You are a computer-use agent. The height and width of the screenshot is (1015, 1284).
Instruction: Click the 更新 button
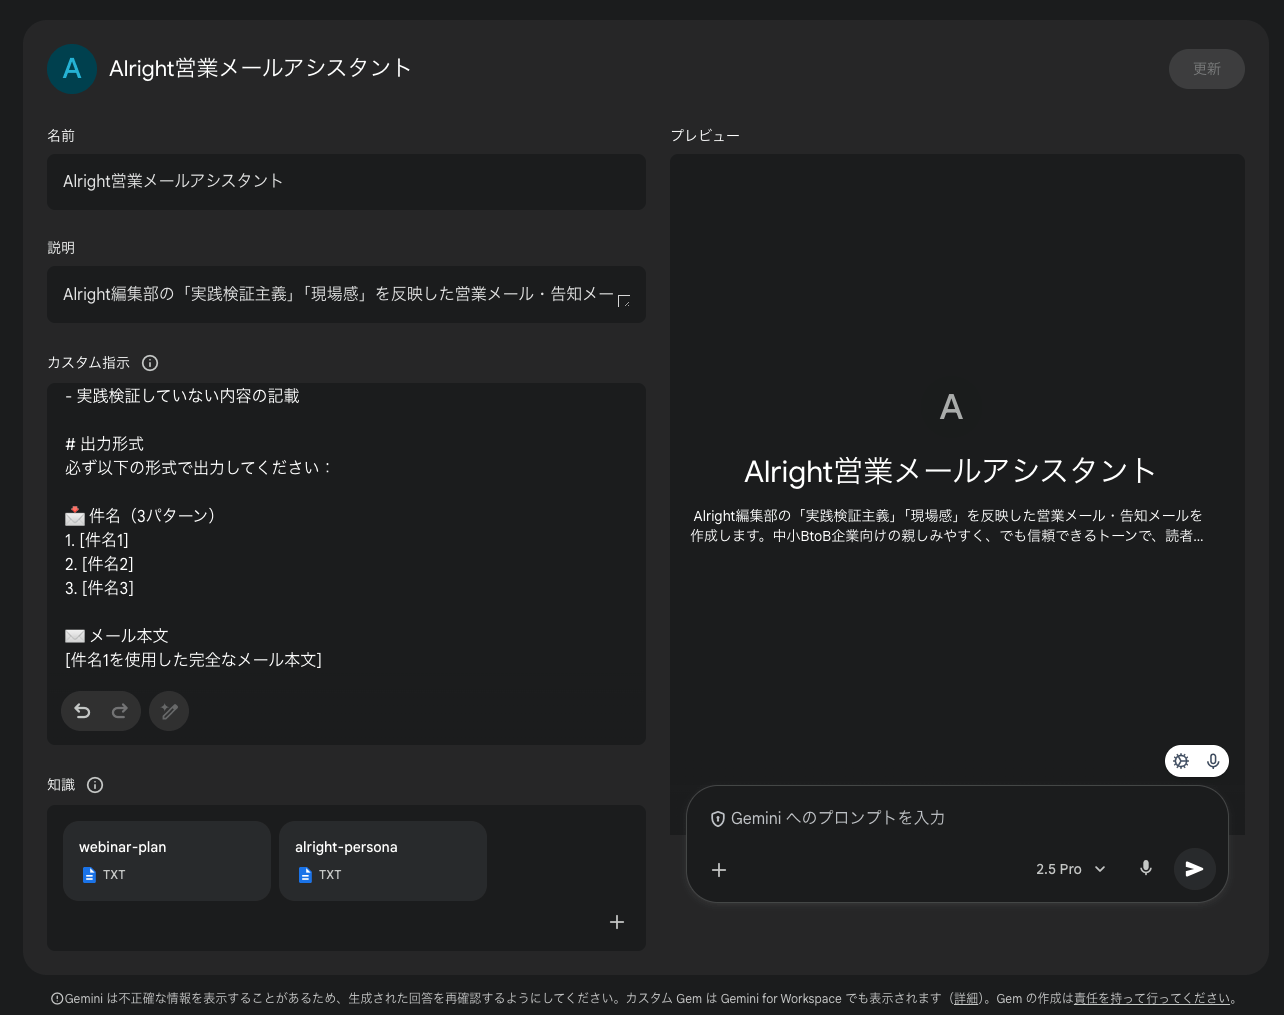(1206, 68)
